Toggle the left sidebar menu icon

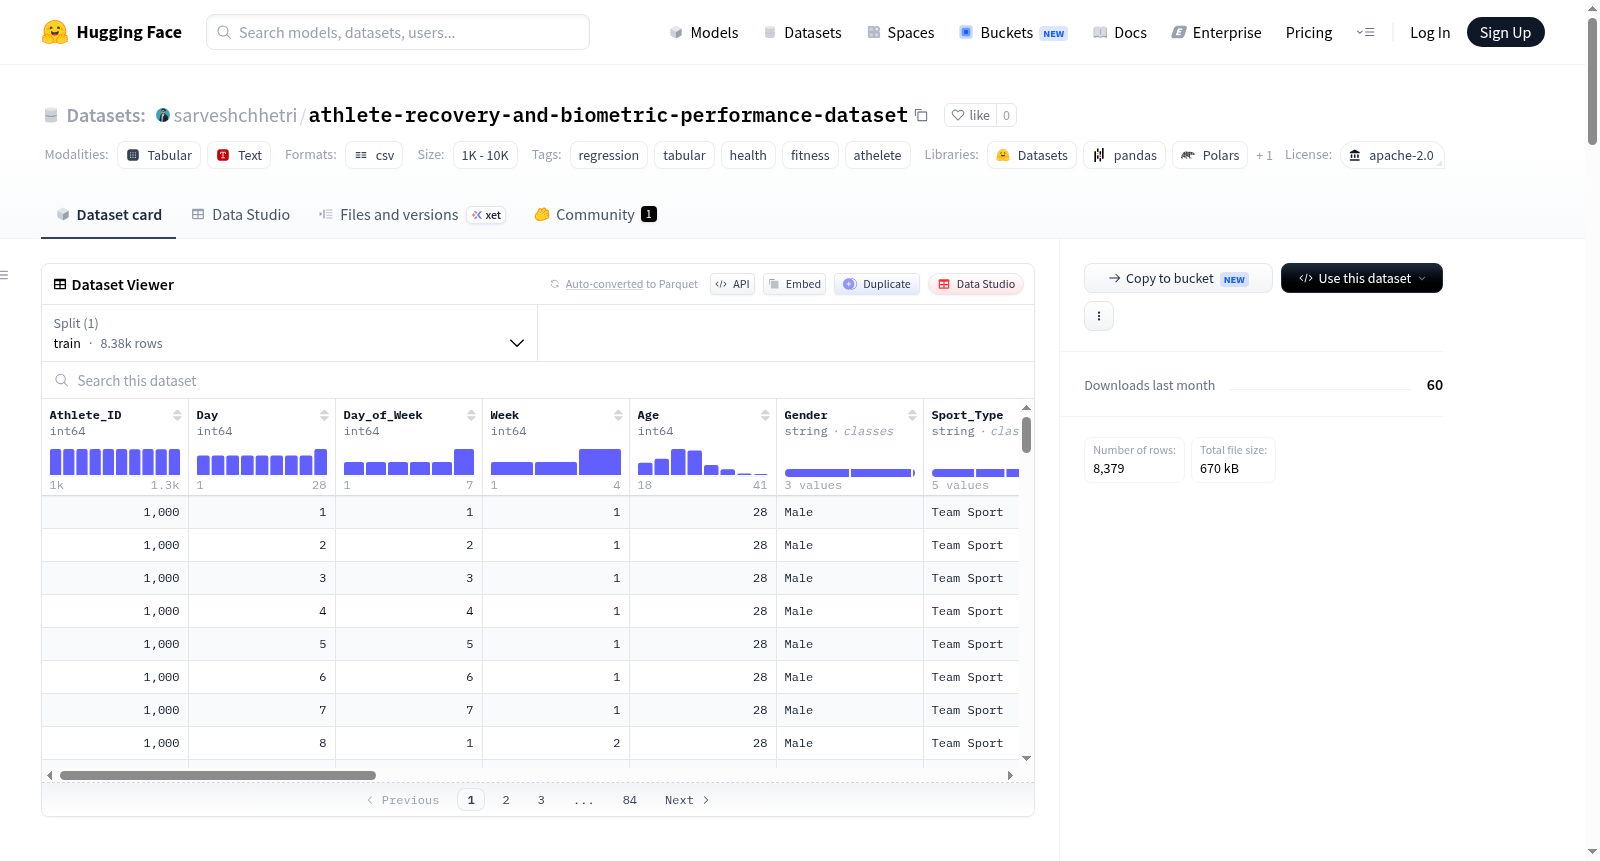tap(4, 275)
